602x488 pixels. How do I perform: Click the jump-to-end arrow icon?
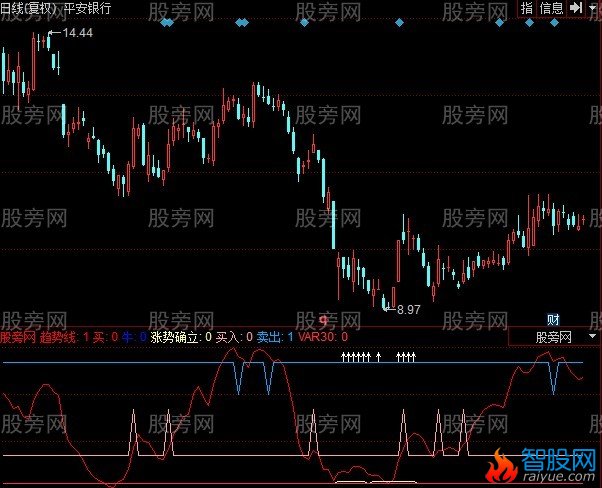point(576,8)
